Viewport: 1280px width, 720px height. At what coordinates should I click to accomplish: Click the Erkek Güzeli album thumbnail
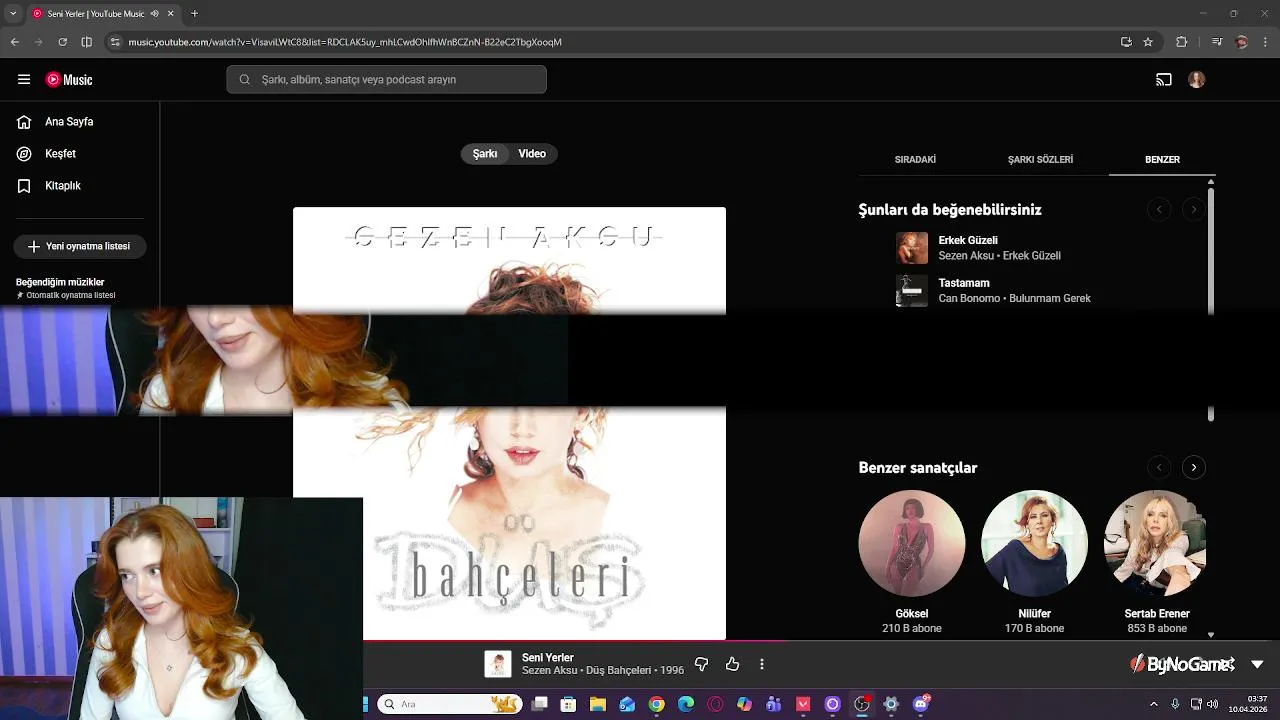[912, 248]
